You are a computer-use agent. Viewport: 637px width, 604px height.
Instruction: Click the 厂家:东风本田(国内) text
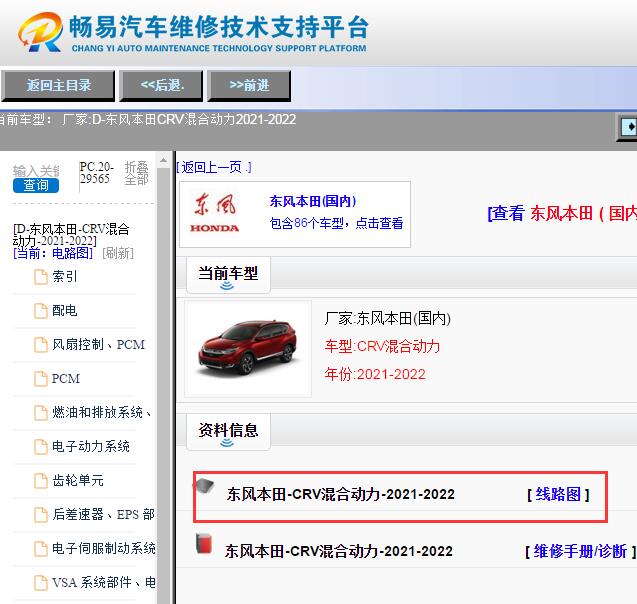point(388,318)
